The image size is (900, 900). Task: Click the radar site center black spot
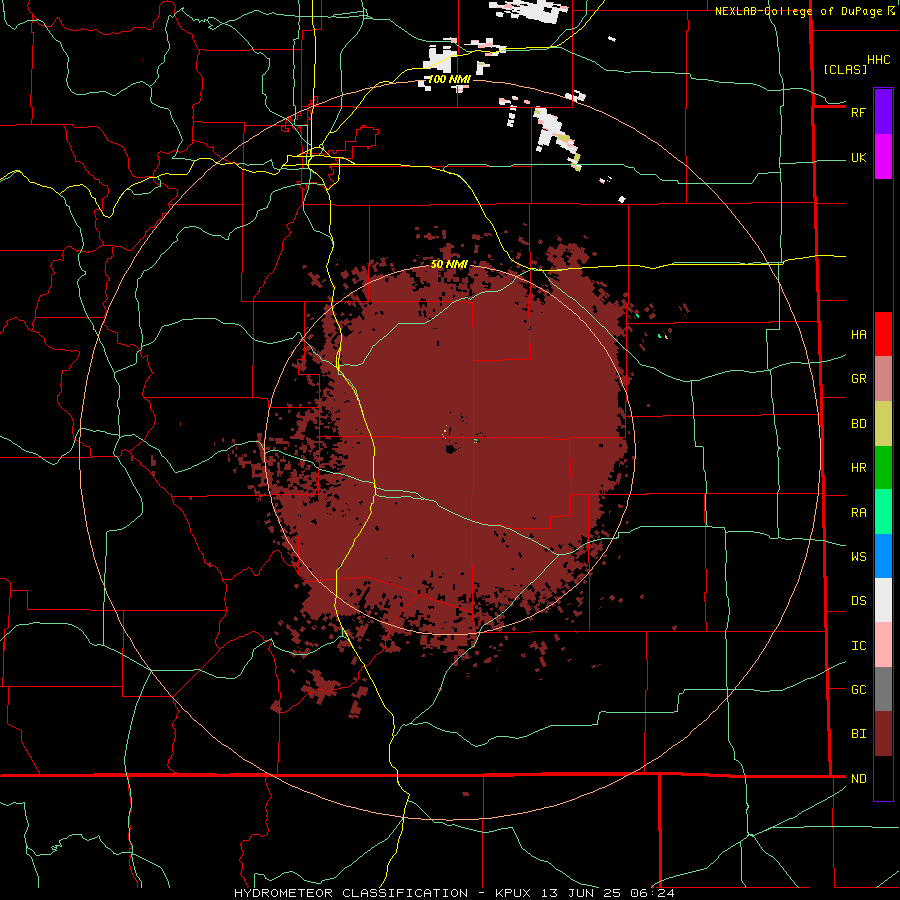[451, 448]
